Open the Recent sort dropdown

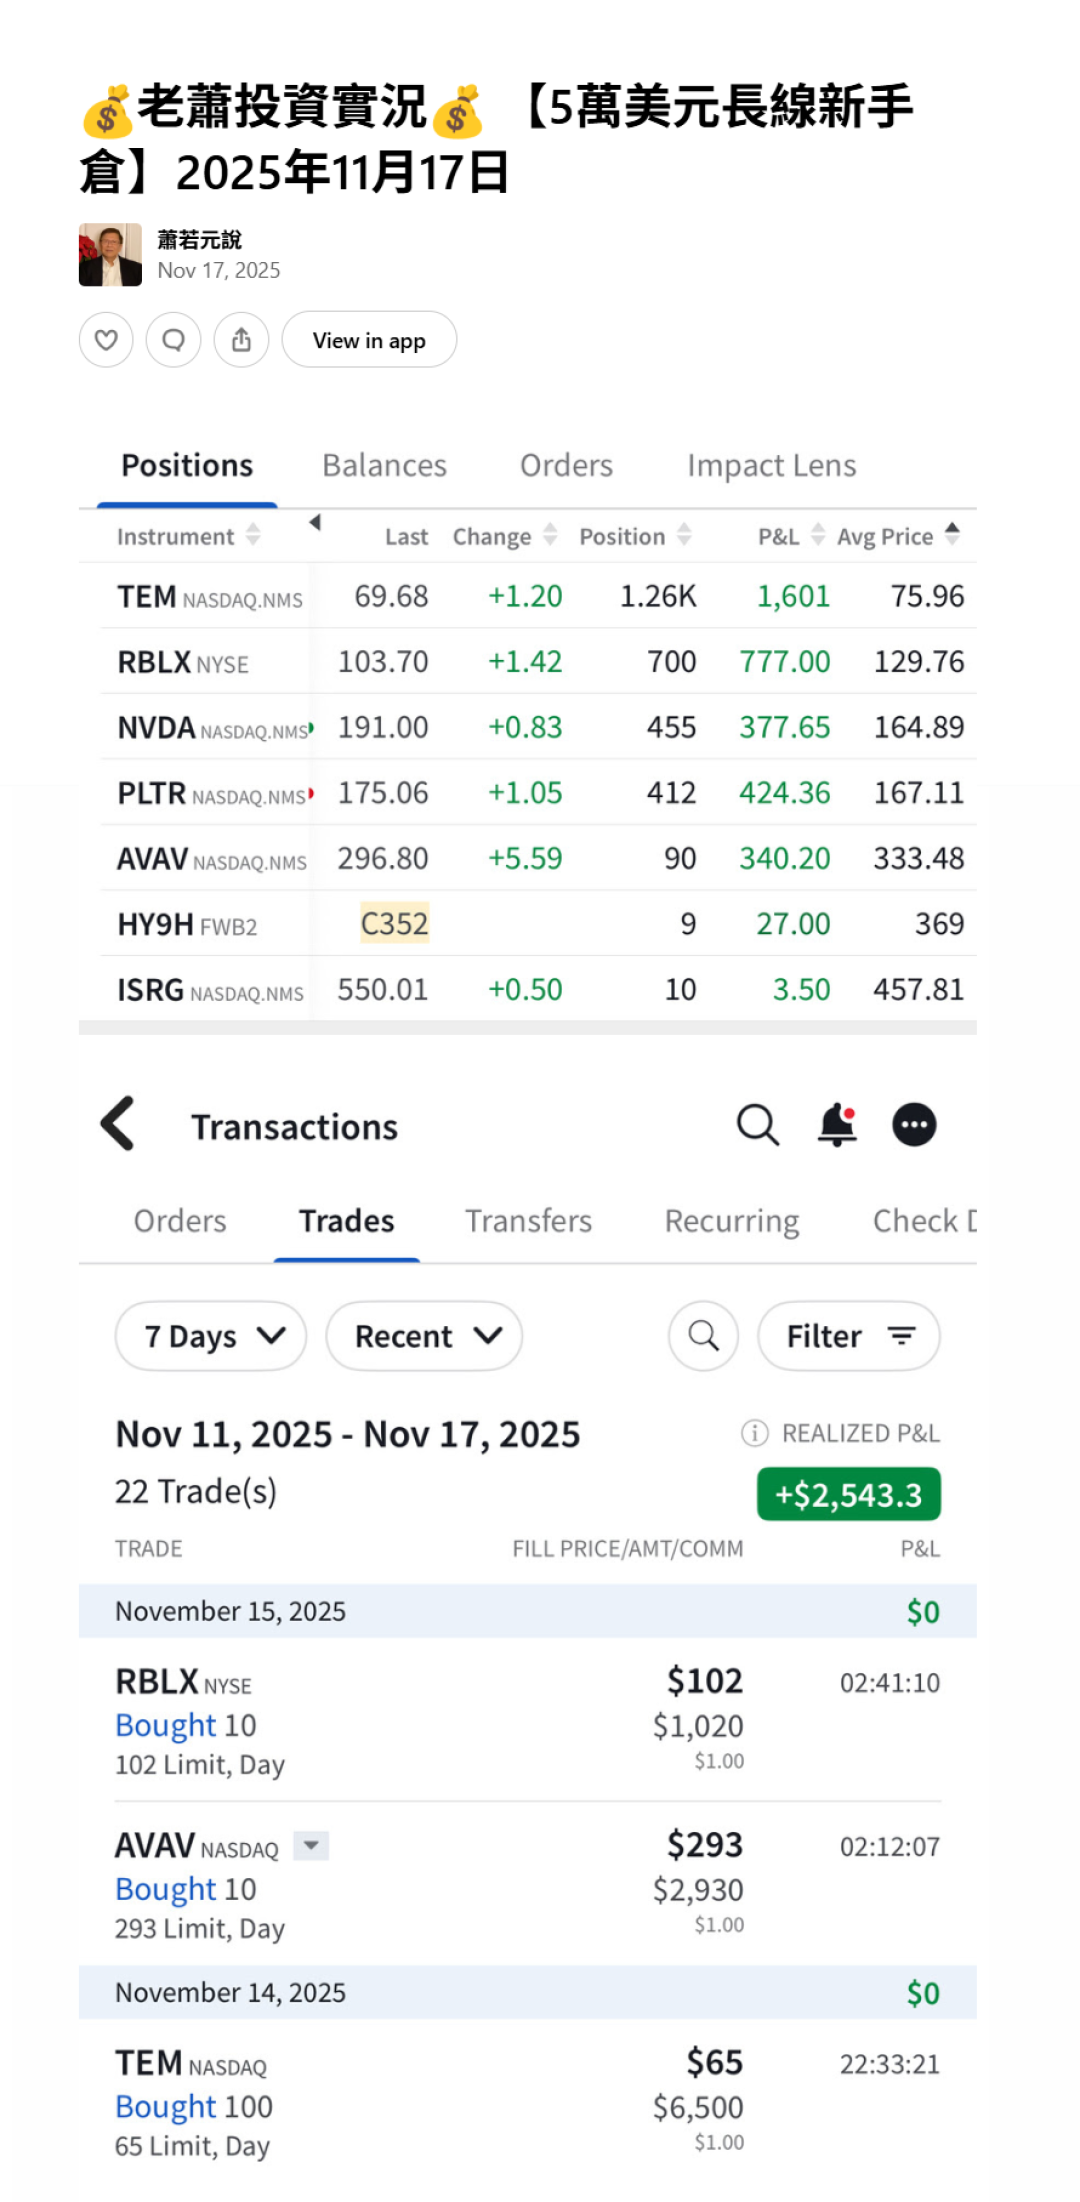pos(424,1336)
